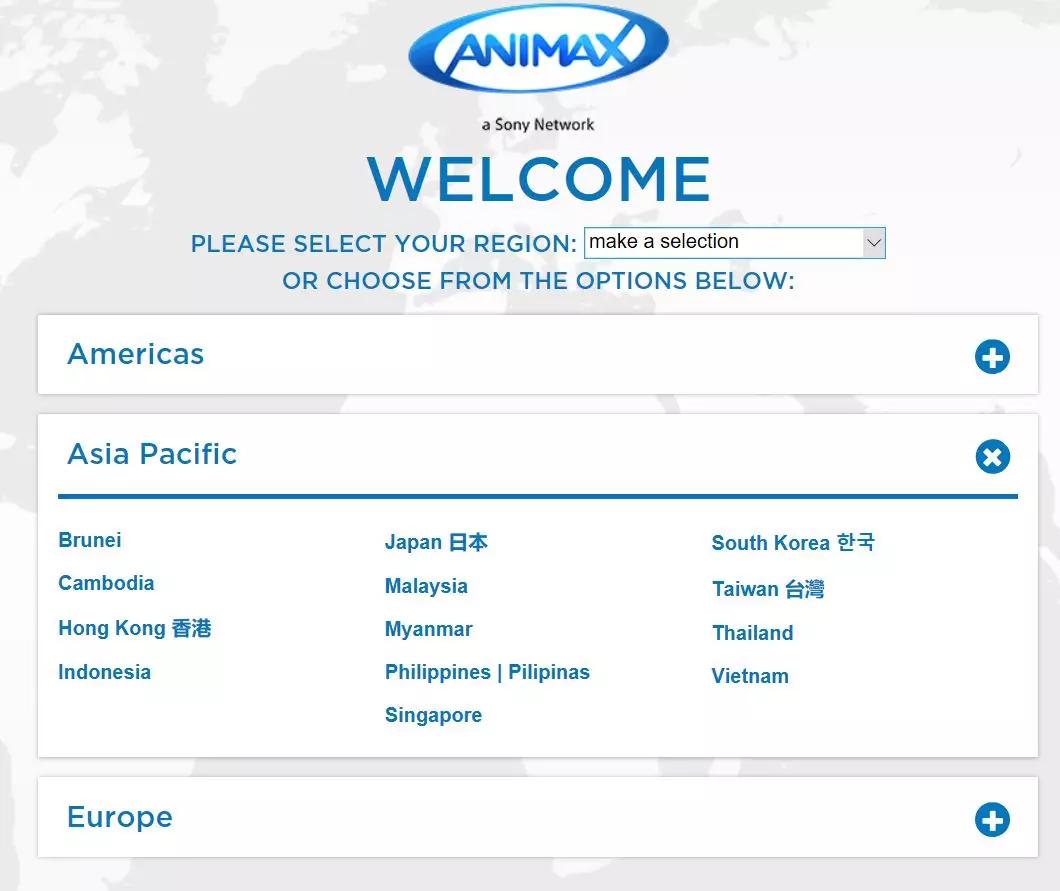Viewport: 1060px width, 891px height.
Task: Open Malaysia link
Action: pyautogui.click(x=426, y=585)
